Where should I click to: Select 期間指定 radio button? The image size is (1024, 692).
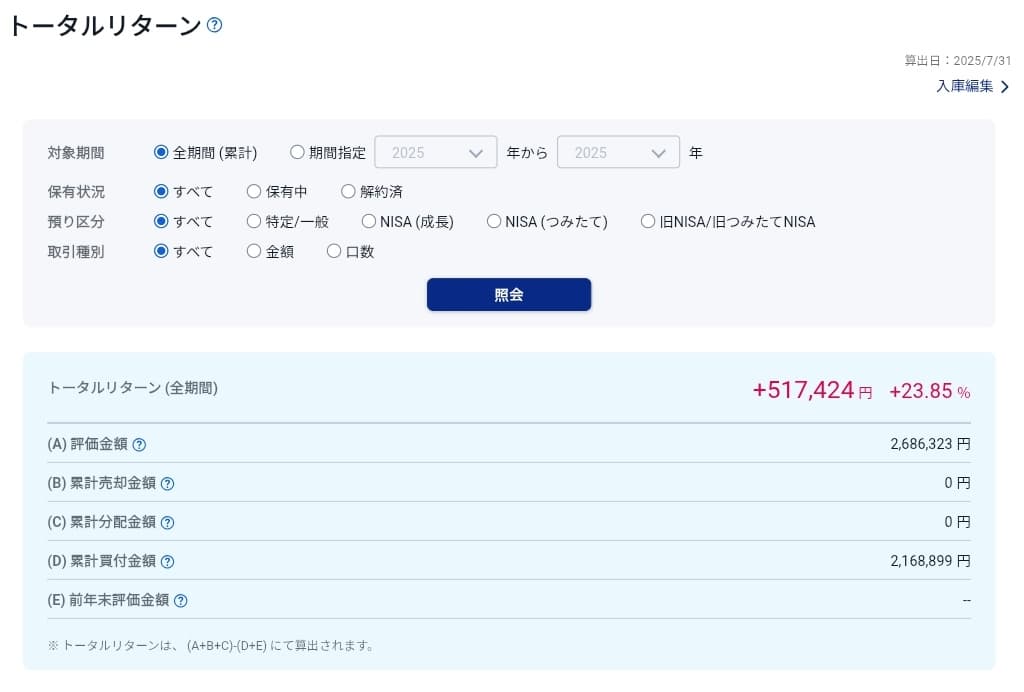tap(297, 153)
